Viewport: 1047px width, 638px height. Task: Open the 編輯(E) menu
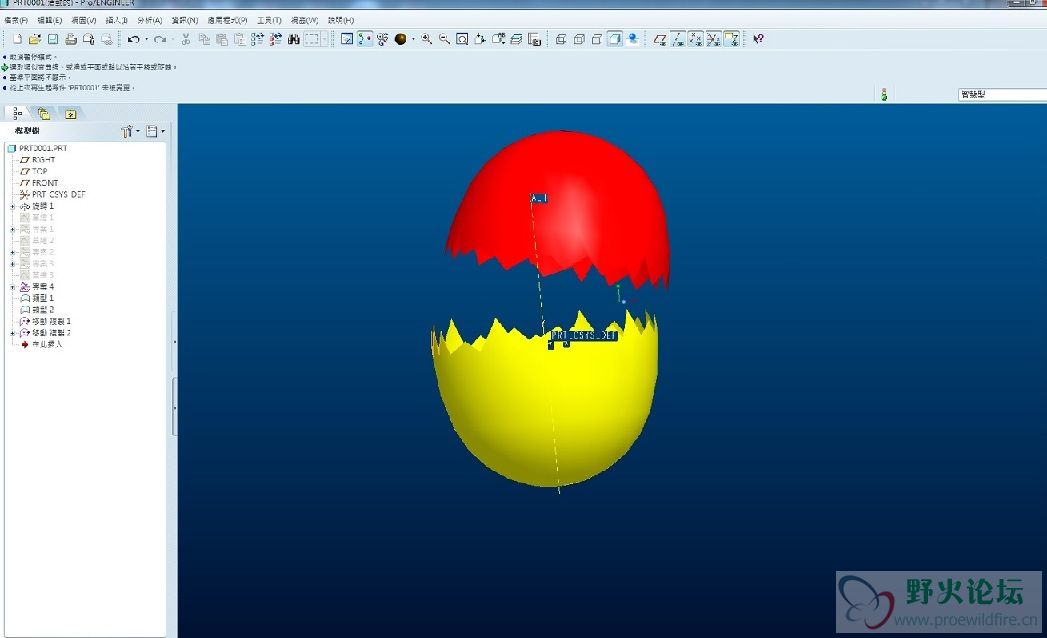pos(50,21)
